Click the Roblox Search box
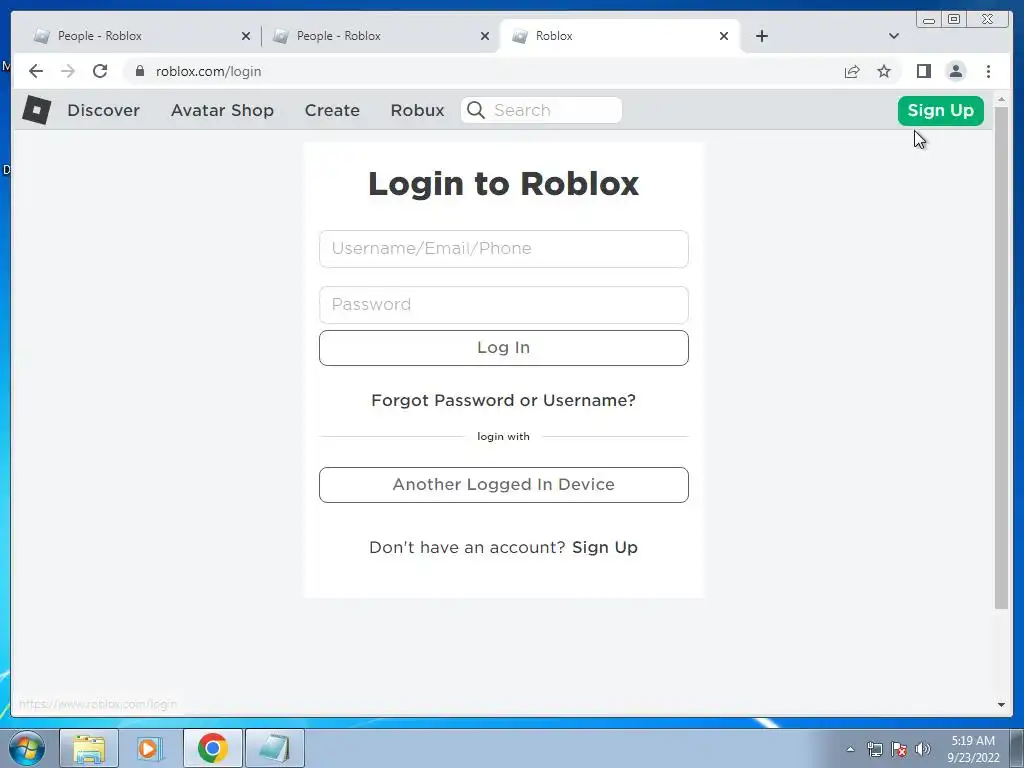This screenshot has height=768, width=1024. pyautogui.click(x=541, y=110)
